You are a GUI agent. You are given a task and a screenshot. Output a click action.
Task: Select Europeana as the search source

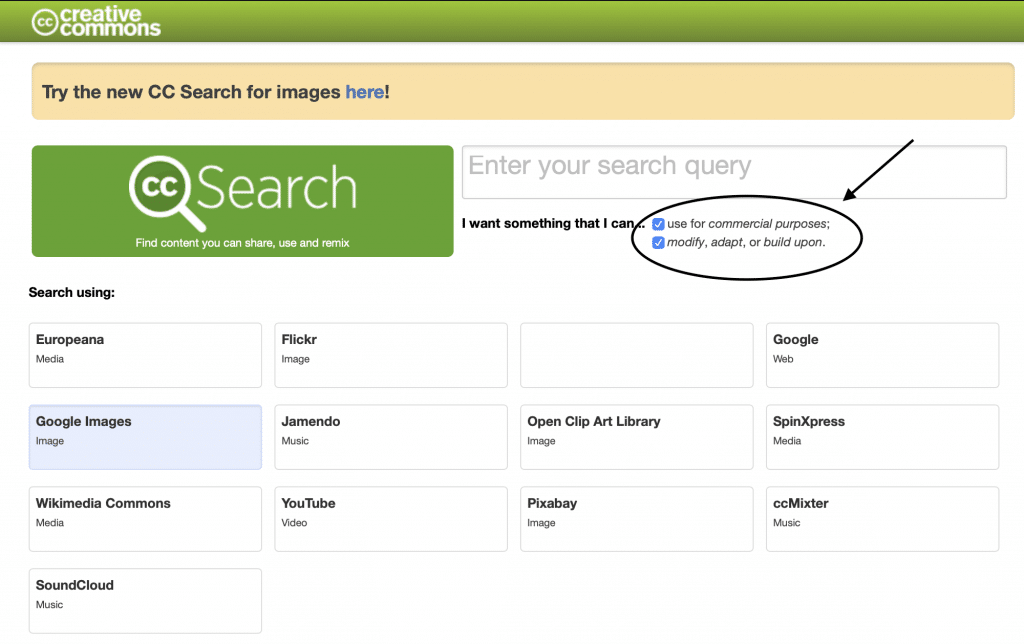[145, 355]
